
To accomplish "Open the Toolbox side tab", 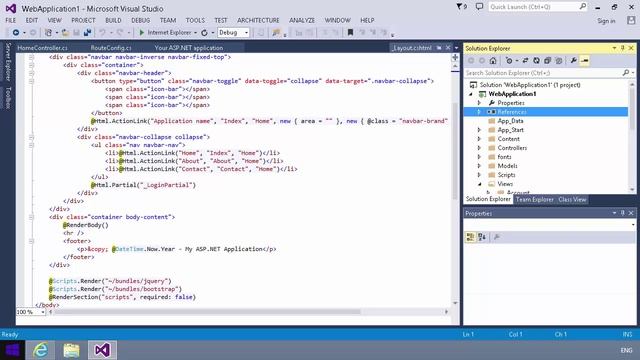I will (8, 98).
